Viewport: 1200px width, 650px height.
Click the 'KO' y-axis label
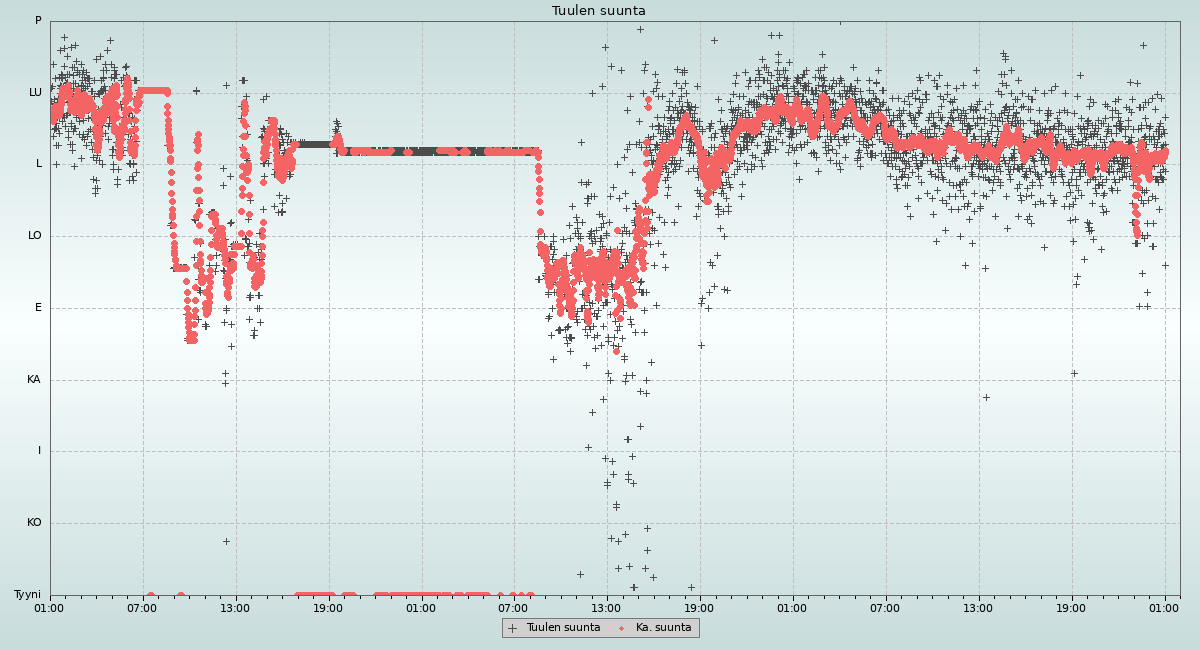pos(34,523)
